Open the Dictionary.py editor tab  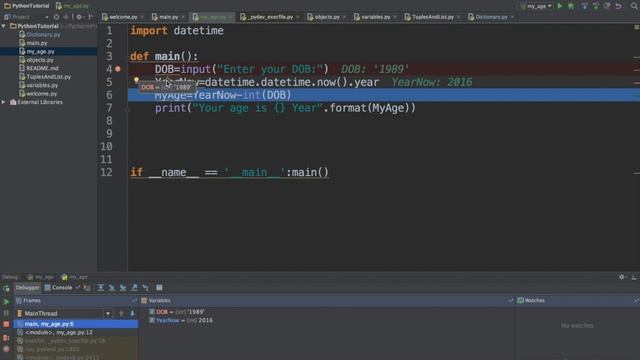[491, 17]
